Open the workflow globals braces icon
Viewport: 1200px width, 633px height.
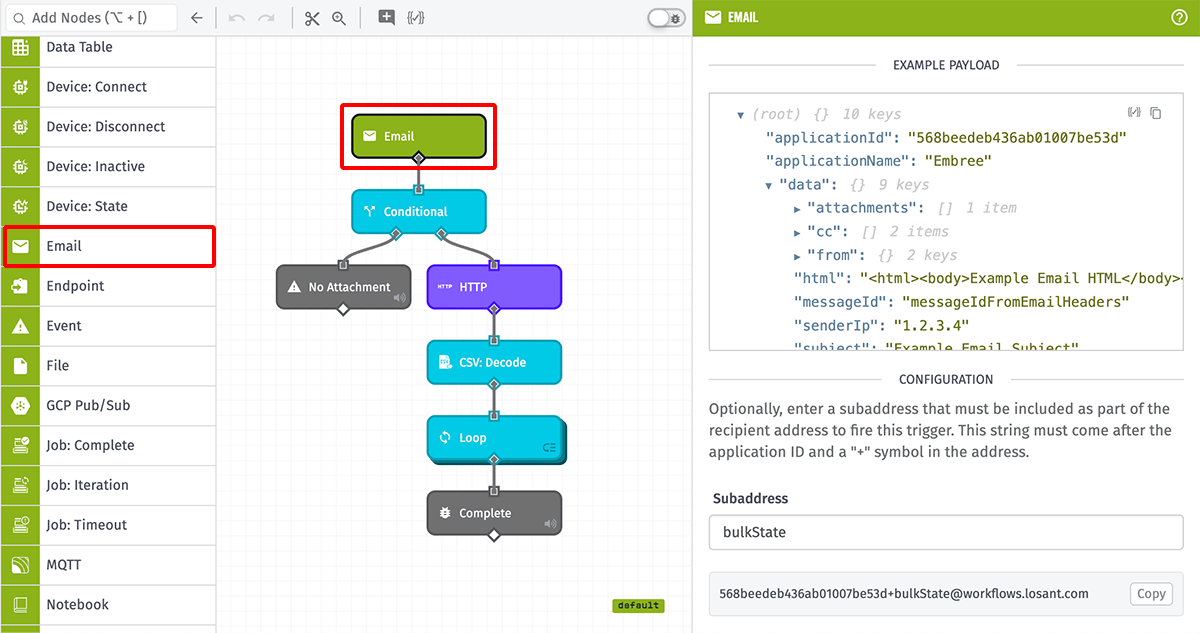(416, 18)
